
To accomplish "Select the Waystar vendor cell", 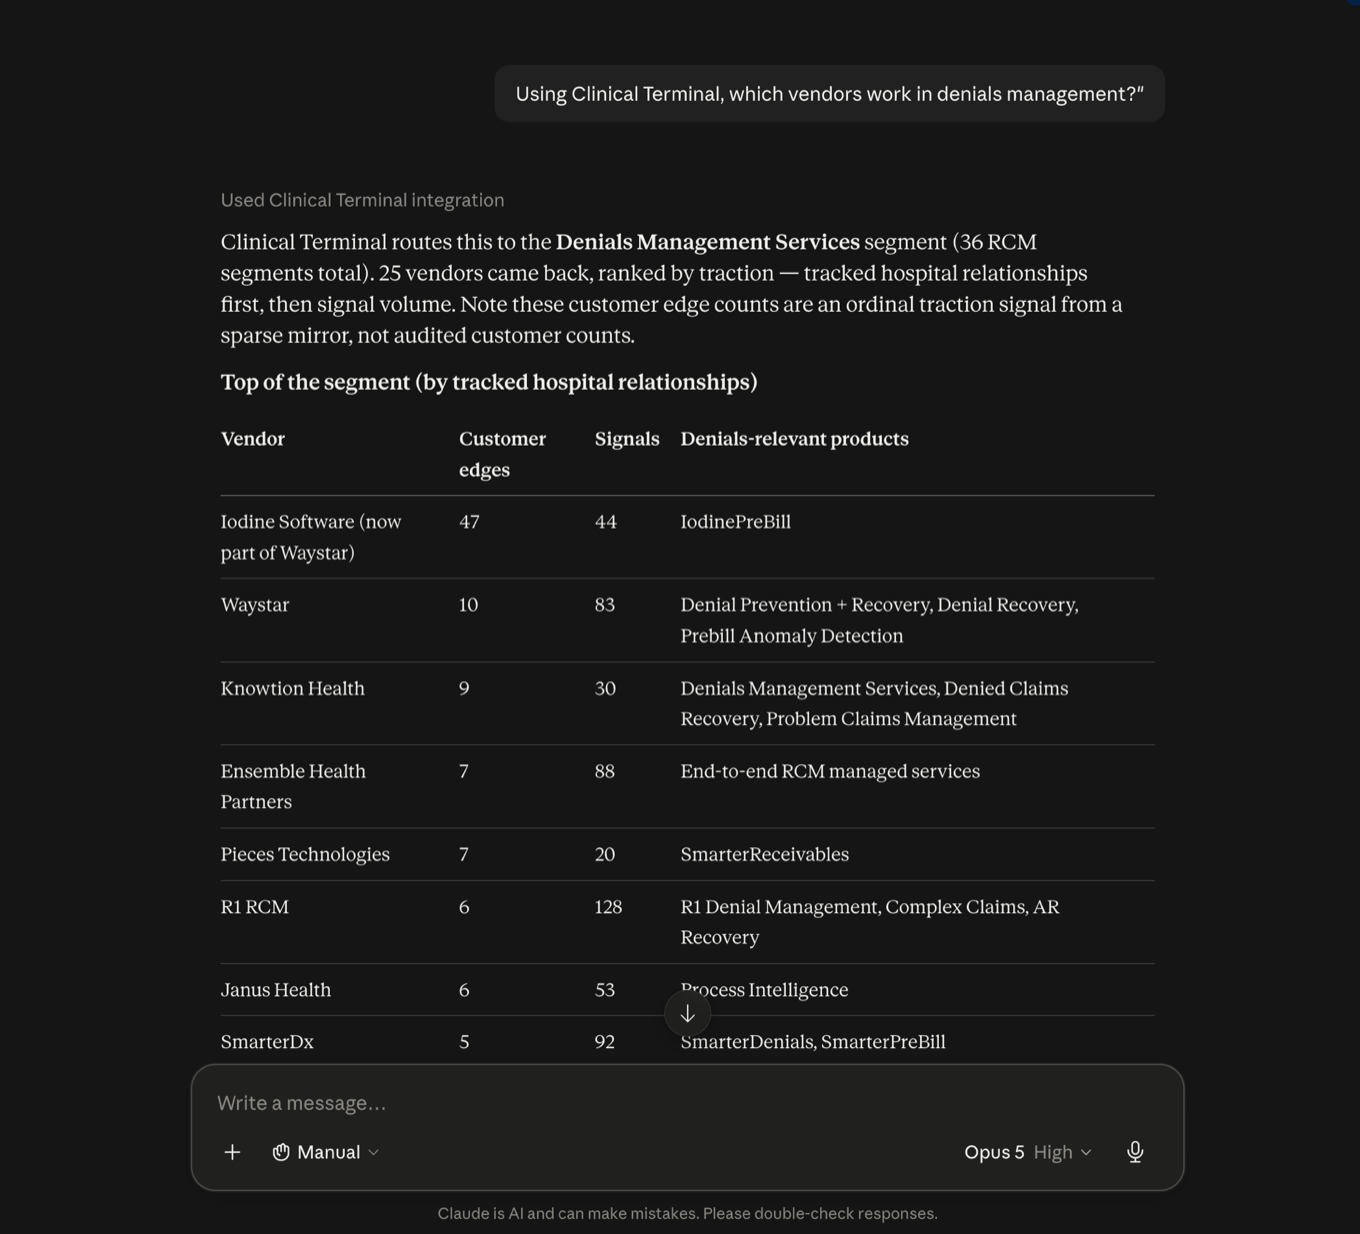I will (x=255, y=605).
